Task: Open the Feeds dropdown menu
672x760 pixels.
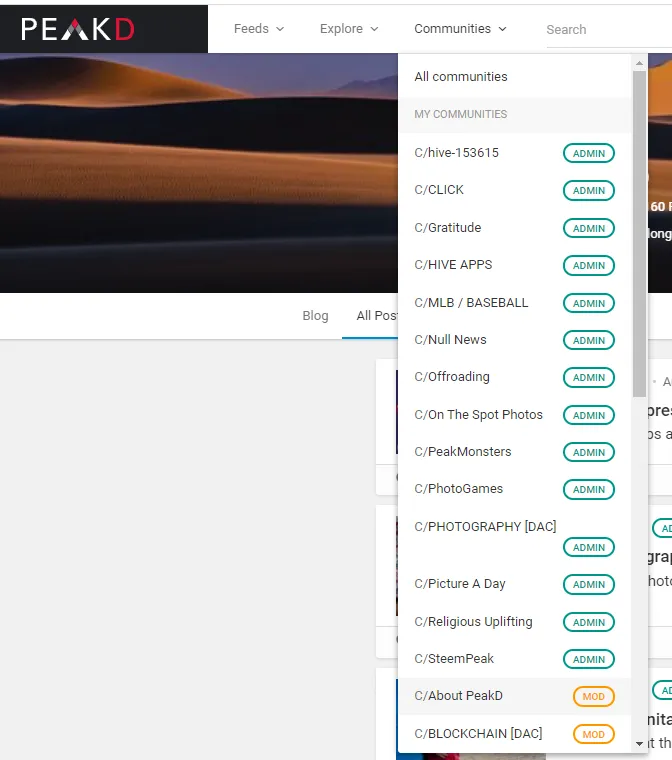Action: pos(259,29)
